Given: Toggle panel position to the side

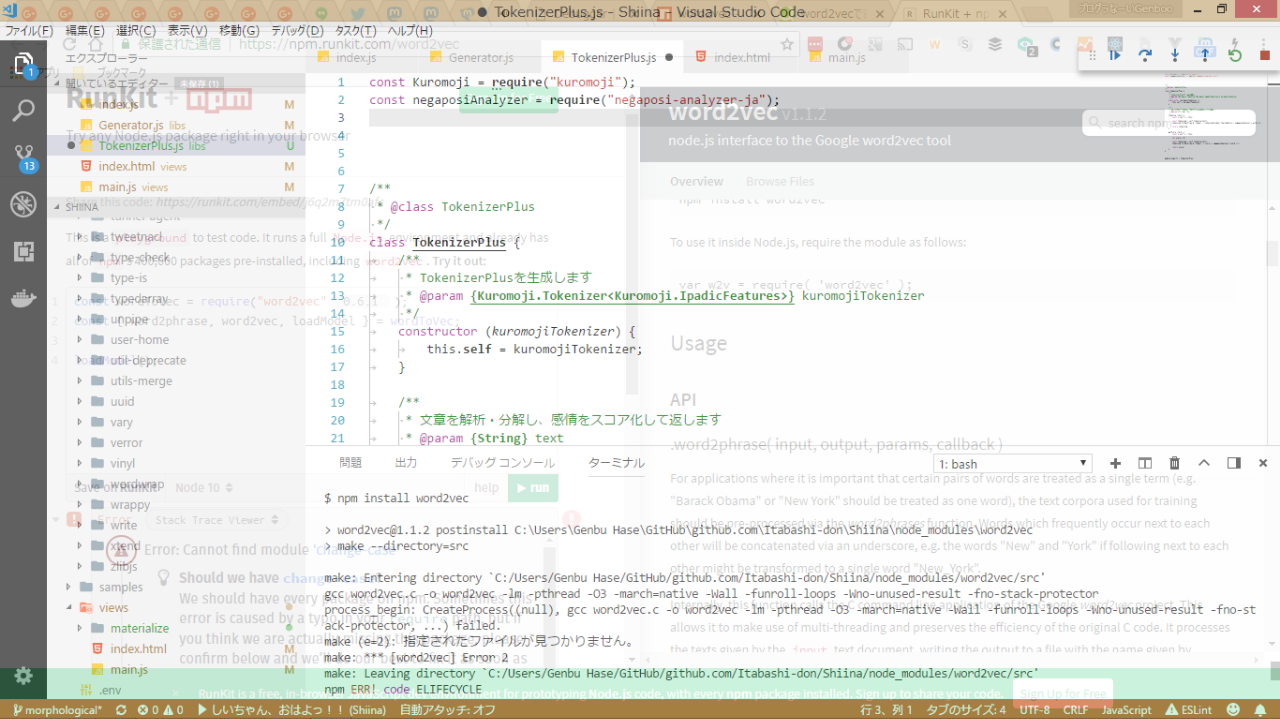Looking at the screenshot, I should (x=1234, y=463).
